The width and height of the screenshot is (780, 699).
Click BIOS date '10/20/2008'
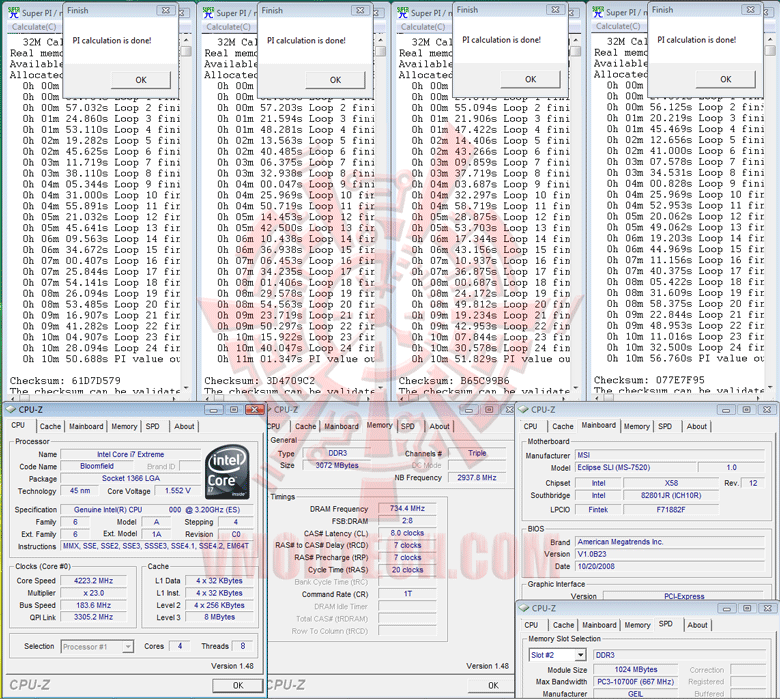tap(670, 566)
